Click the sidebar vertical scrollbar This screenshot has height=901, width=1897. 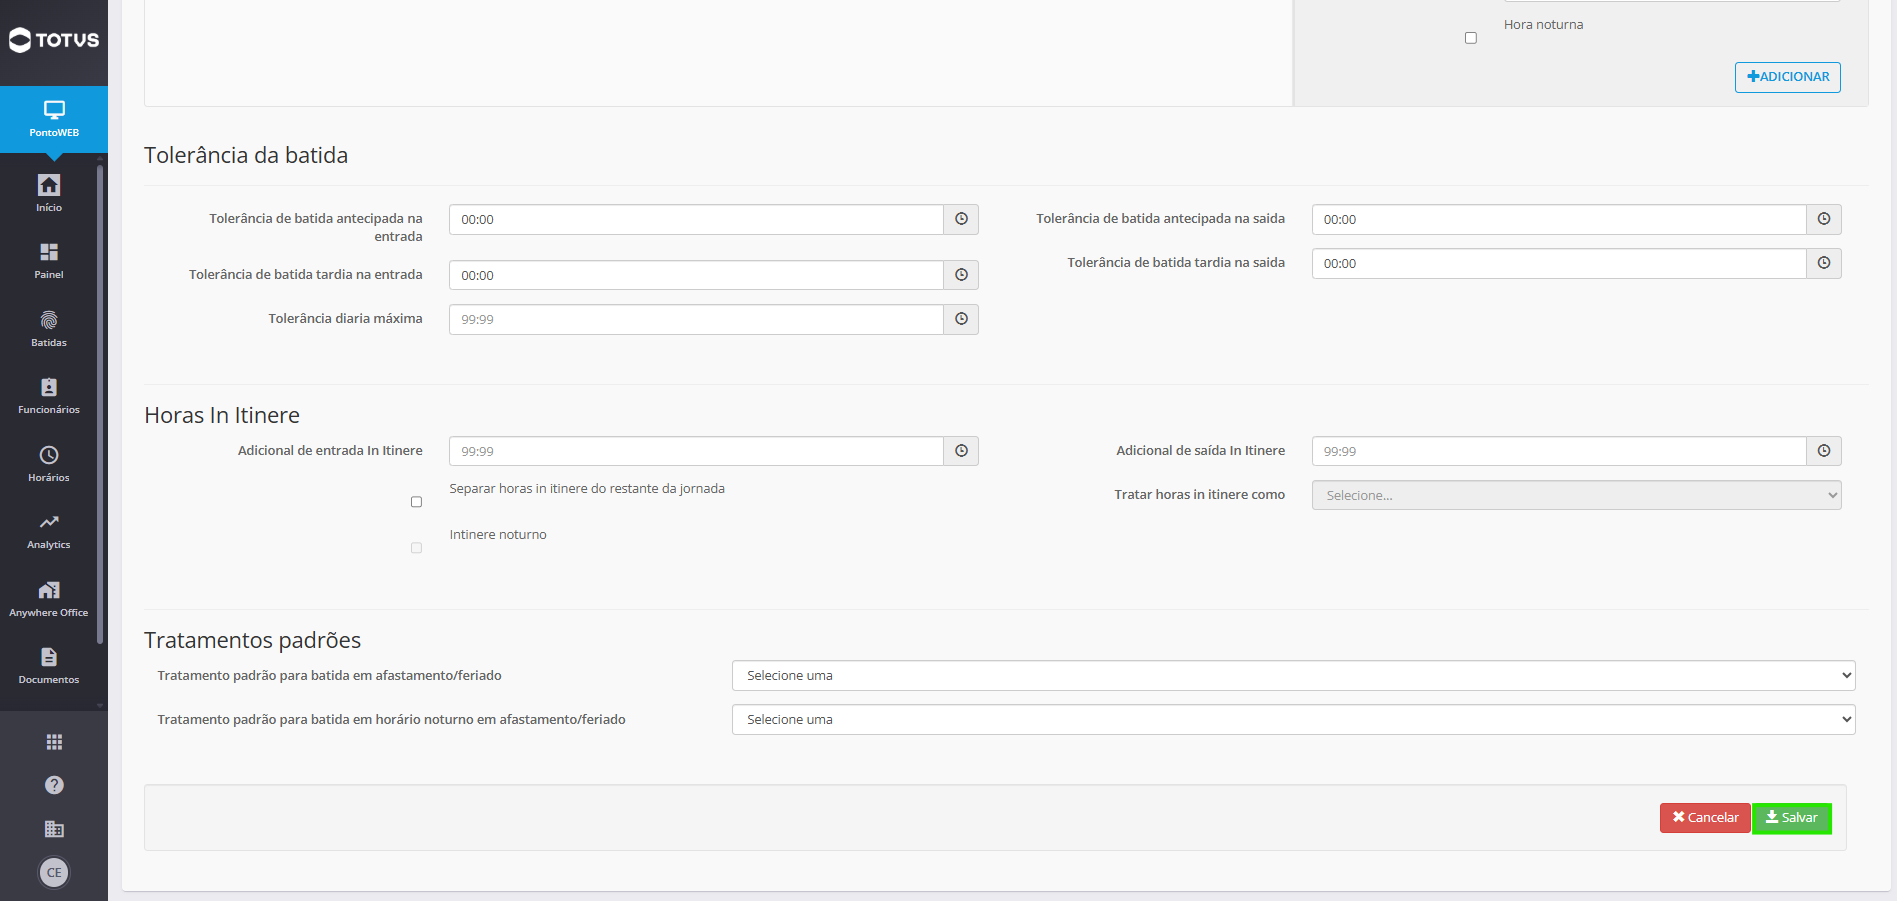100,405
